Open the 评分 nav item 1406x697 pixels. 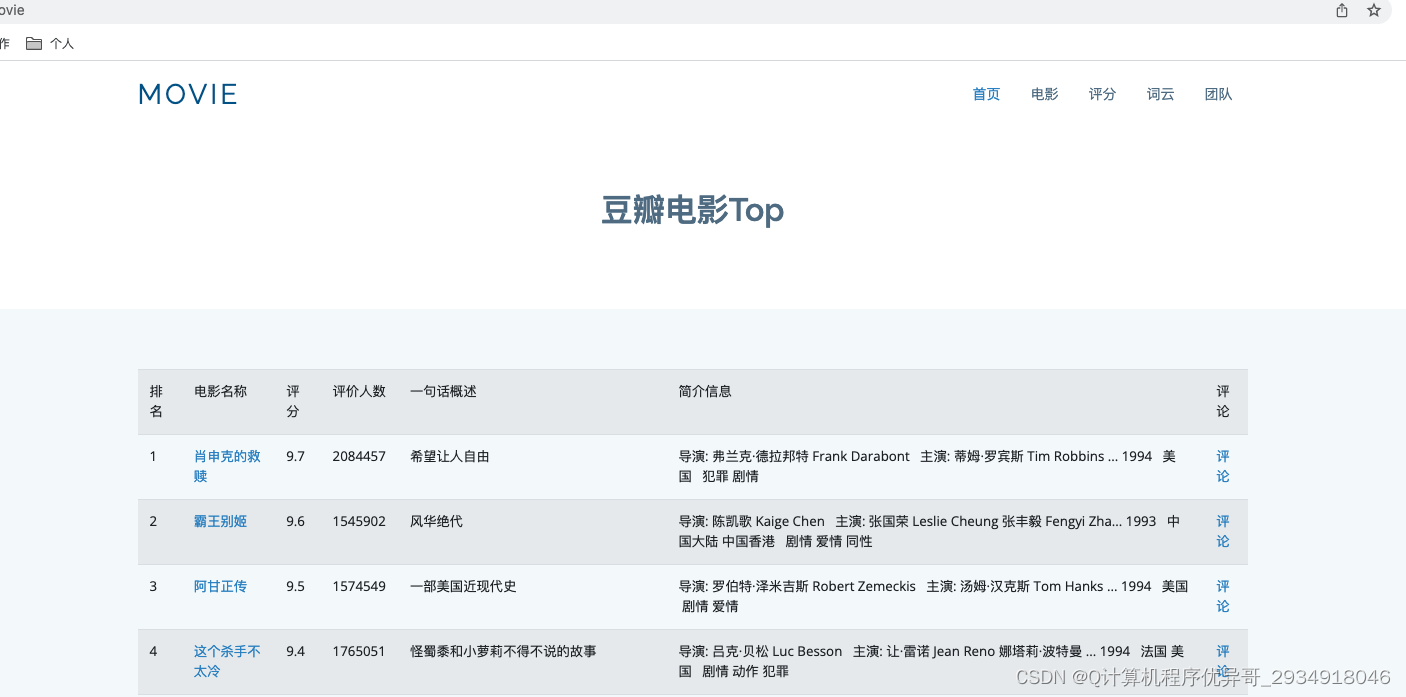pyautogui.click(x=1102, y=94)
